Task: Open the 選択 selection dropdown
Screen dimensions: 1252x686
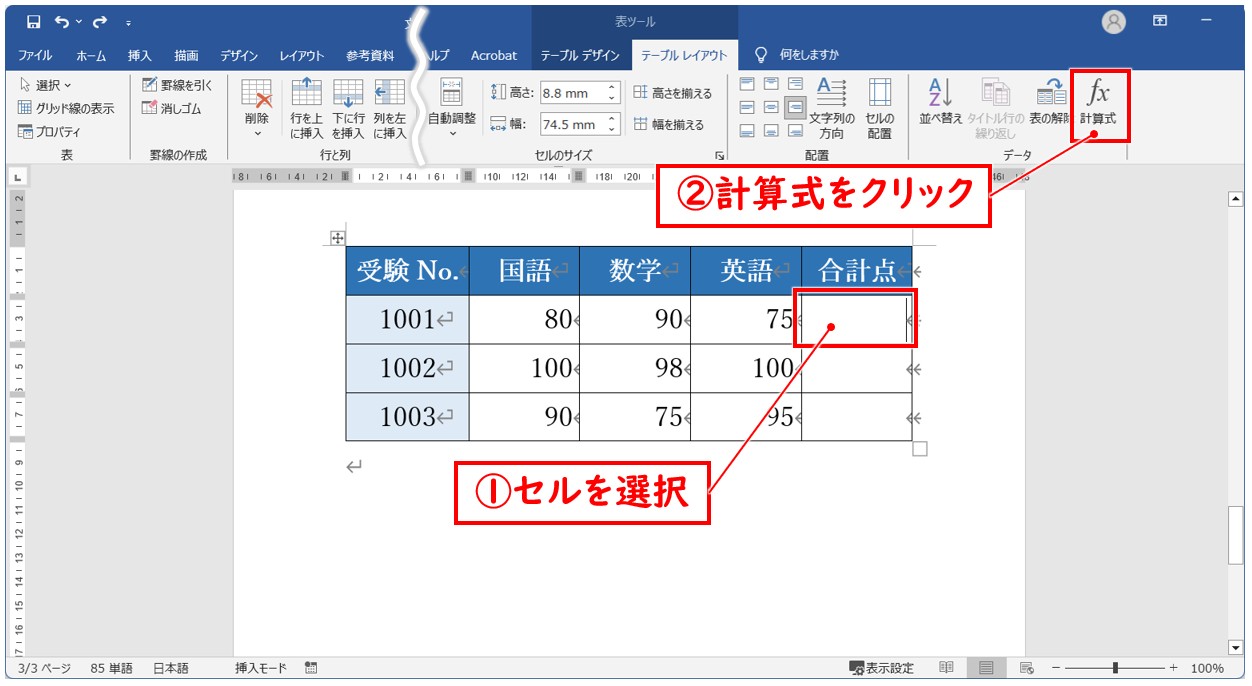Action: coord(46,86)
